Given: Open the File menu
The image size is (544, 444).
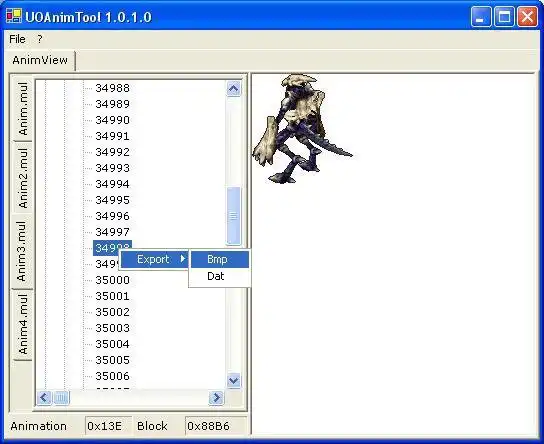Looking at the screenshot, I should click(x=17, y=39).
